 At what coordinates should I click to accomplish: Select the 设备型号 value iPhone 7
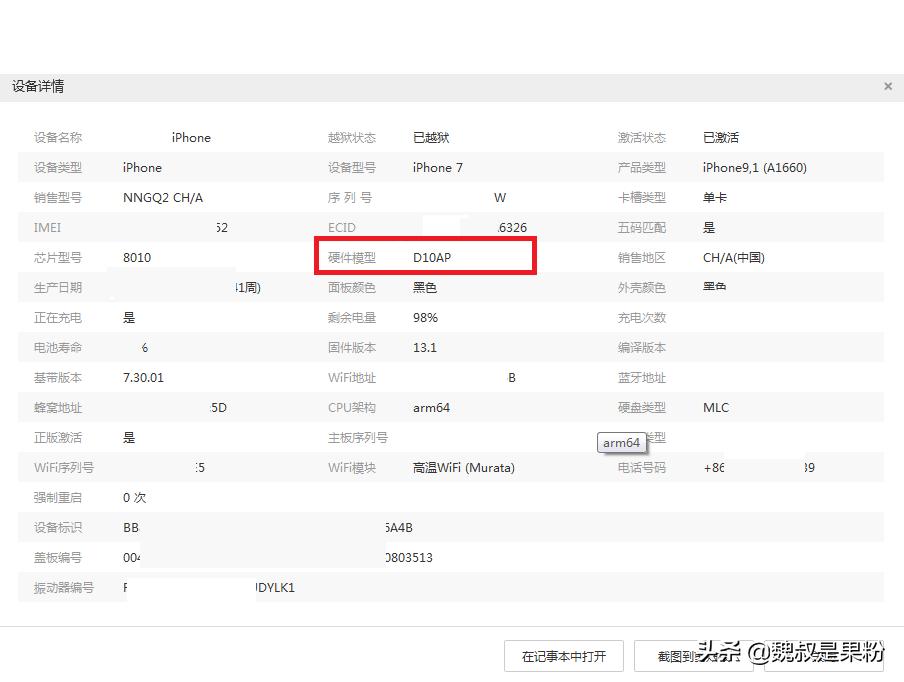point(437,167)
